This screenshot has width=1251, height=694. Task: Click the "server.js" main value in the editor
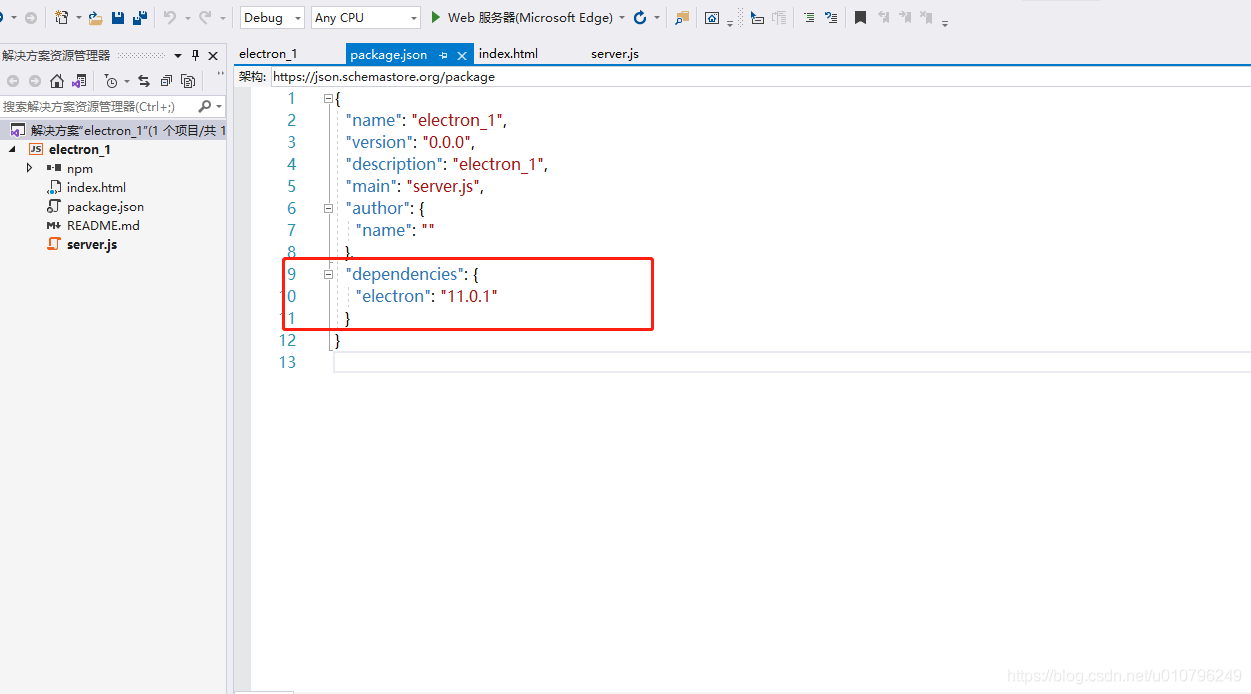443,186
